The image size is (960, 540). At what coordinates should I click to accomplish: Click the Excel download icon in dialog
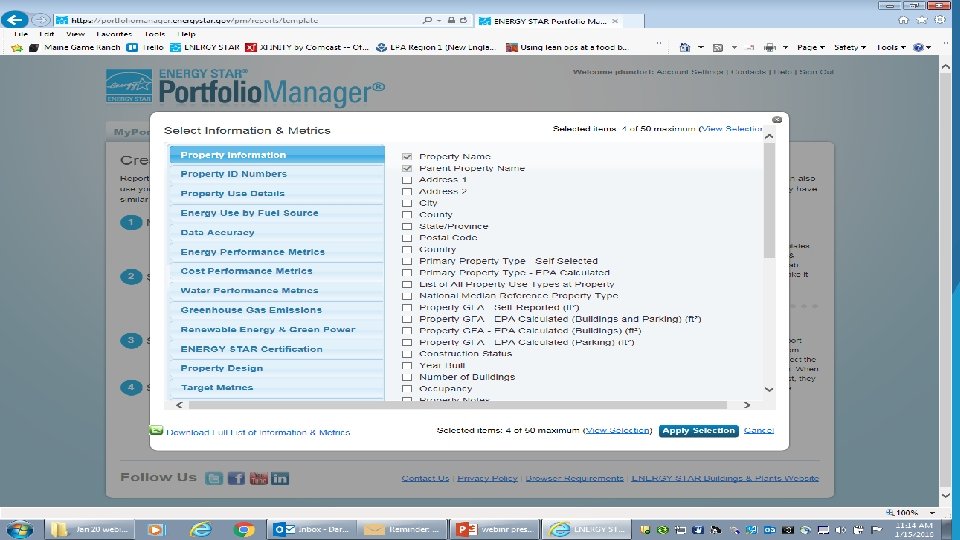coord(156,430)
